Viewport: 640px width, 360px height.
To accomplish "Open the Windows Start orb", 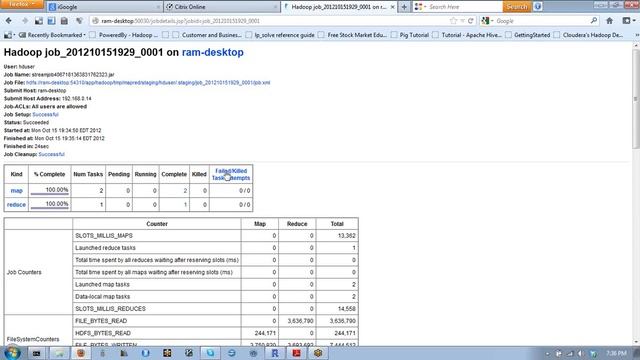I will 11,353.
